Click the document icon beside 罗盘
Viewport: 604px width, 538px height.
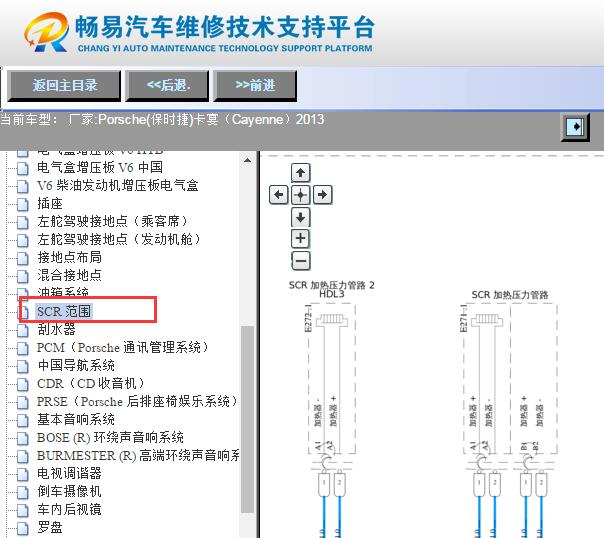[23, 528]
